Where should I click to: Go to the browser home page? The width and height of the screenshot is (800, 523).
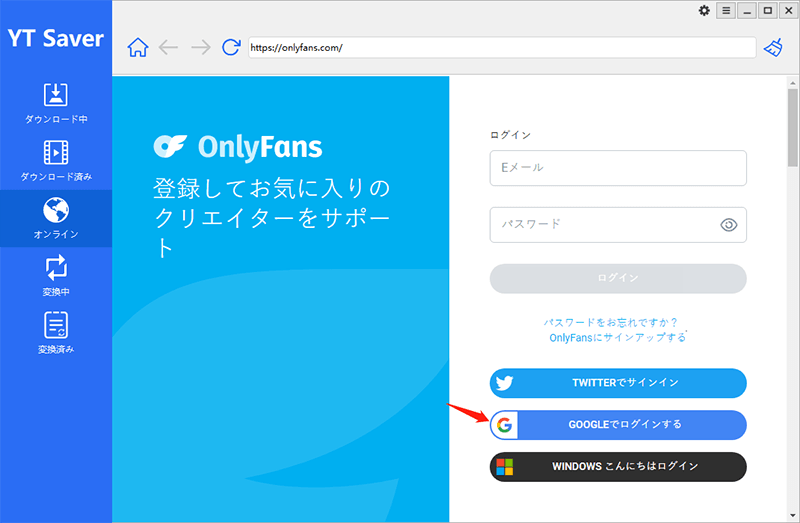[x=138, y=47]
